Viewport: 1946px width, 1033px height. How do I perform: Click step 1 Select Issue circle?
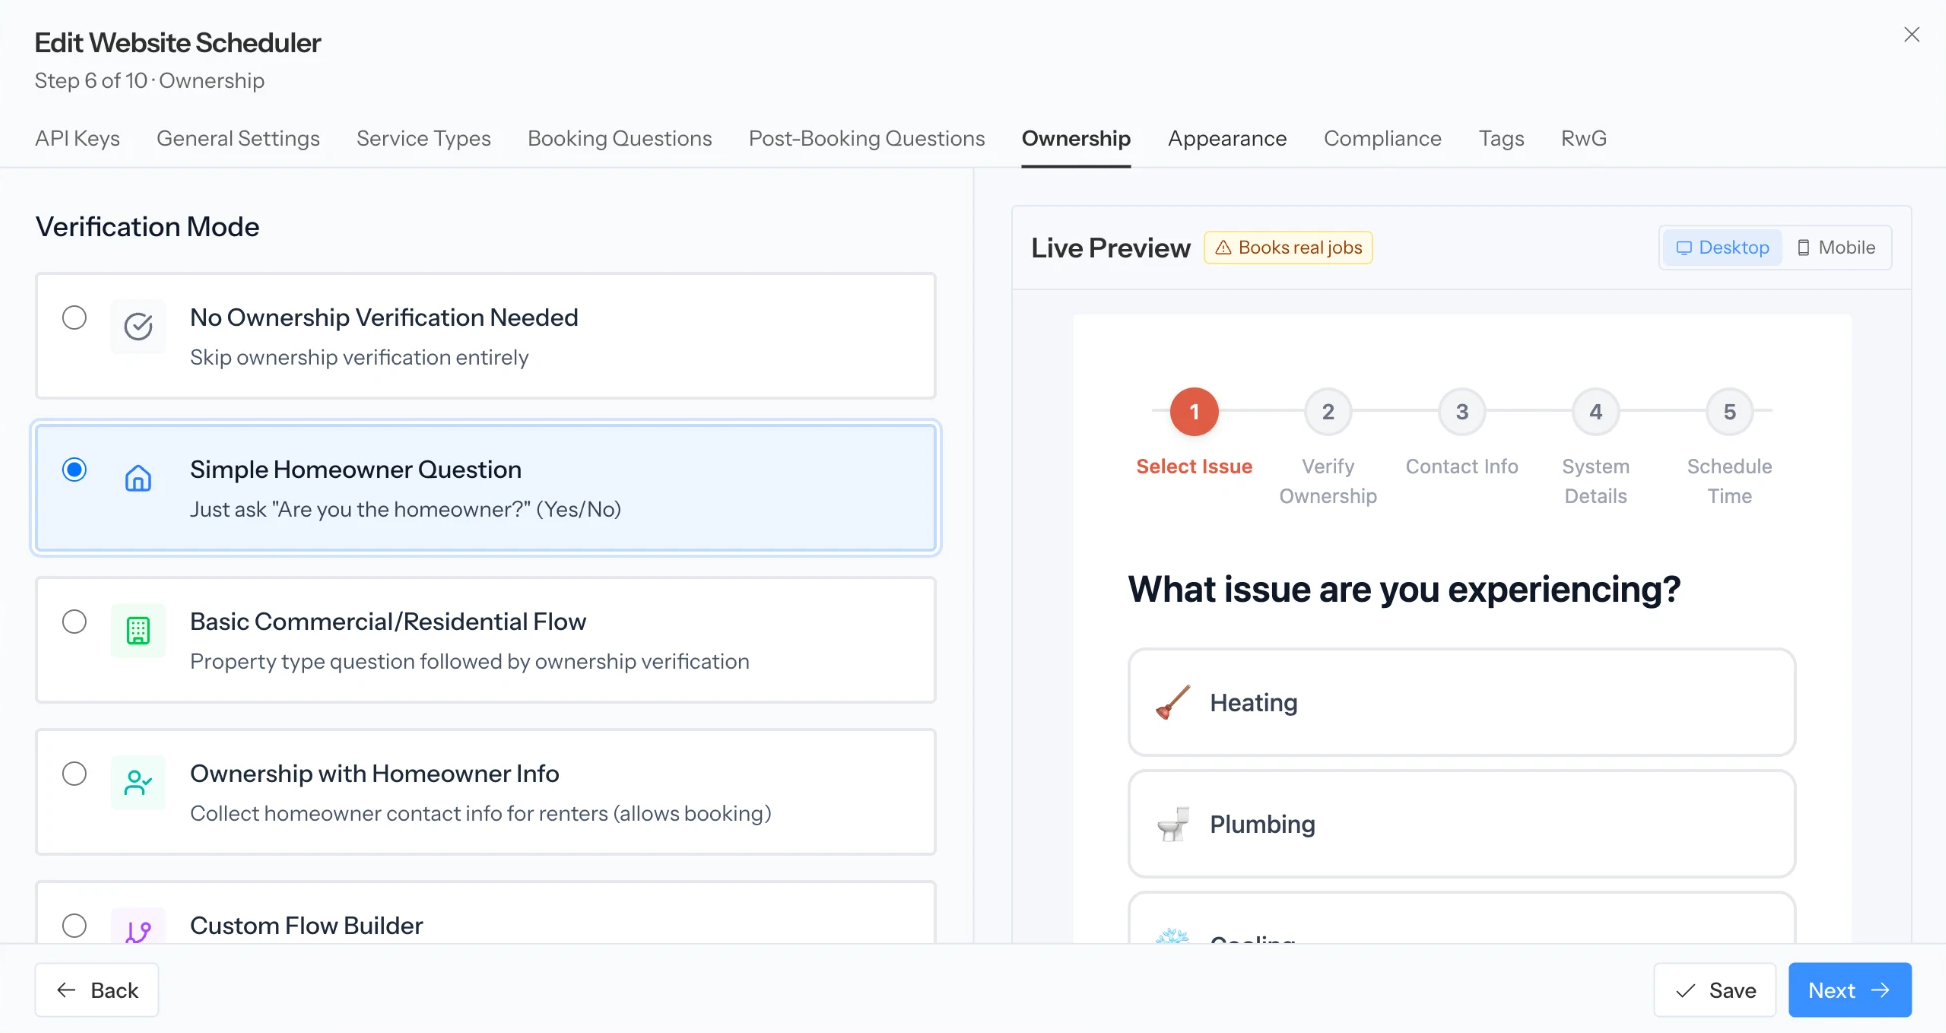tap(1194, 412)
